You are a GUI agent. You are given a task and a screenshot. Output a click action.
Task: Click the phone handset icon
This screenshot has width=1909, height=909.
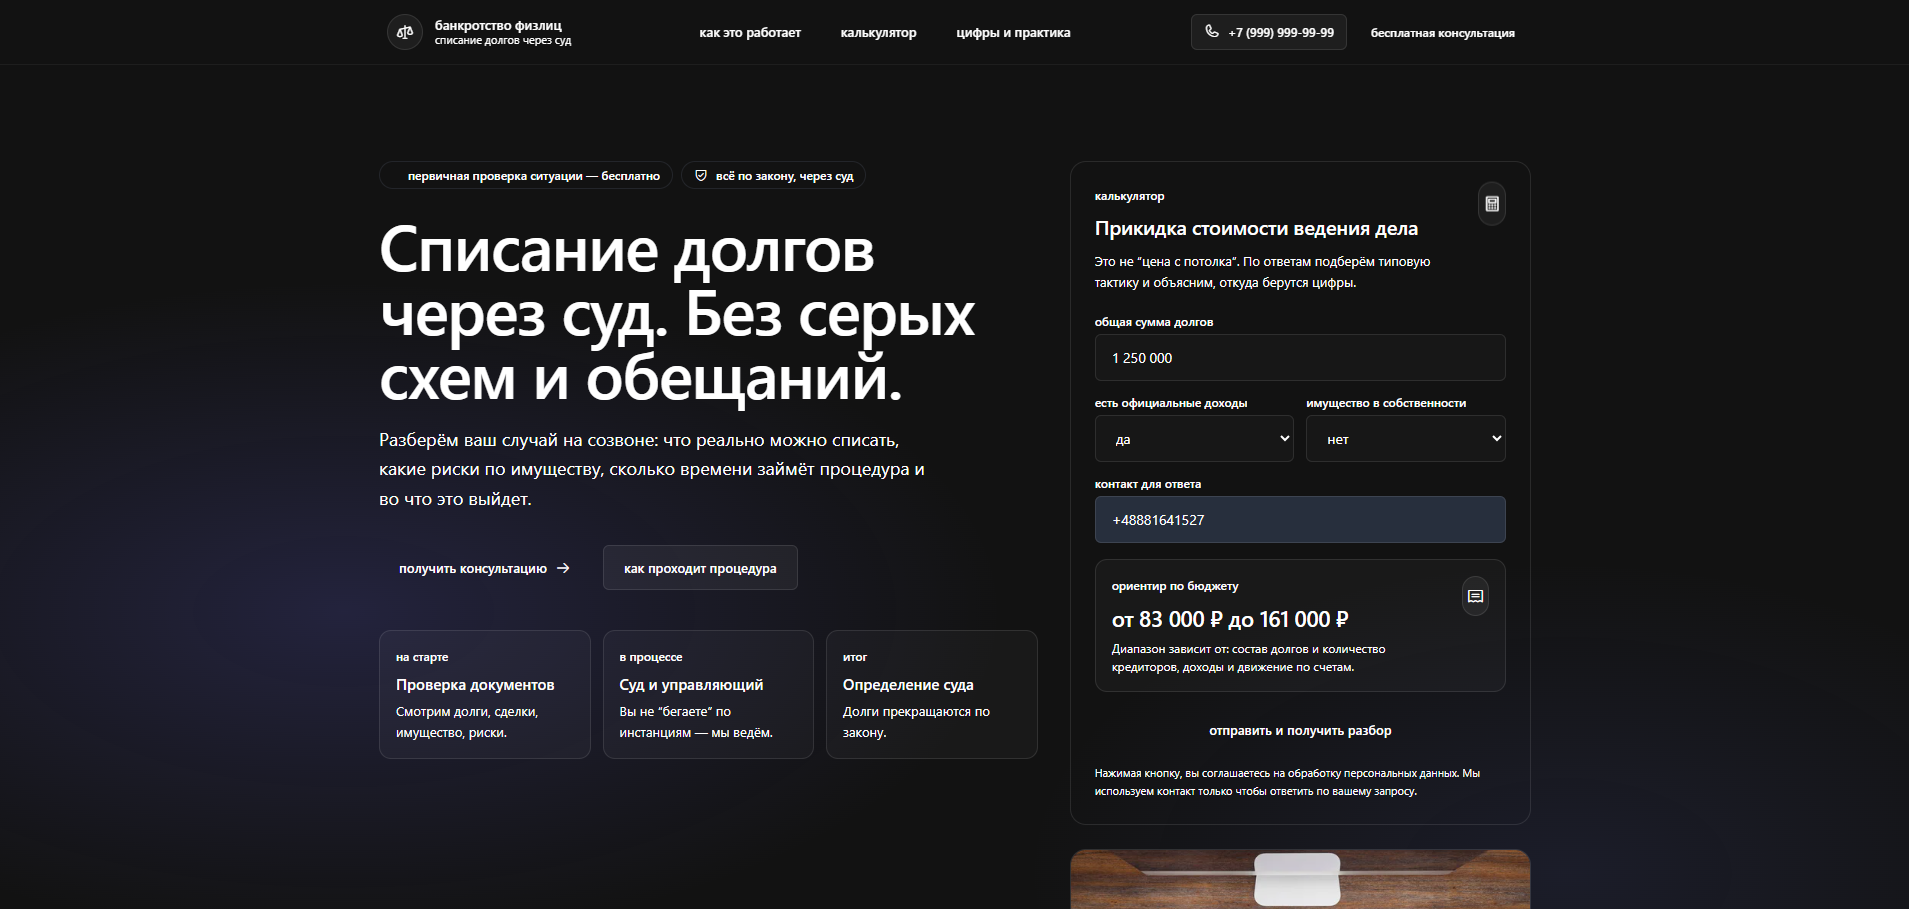[x=1212, y=32]
